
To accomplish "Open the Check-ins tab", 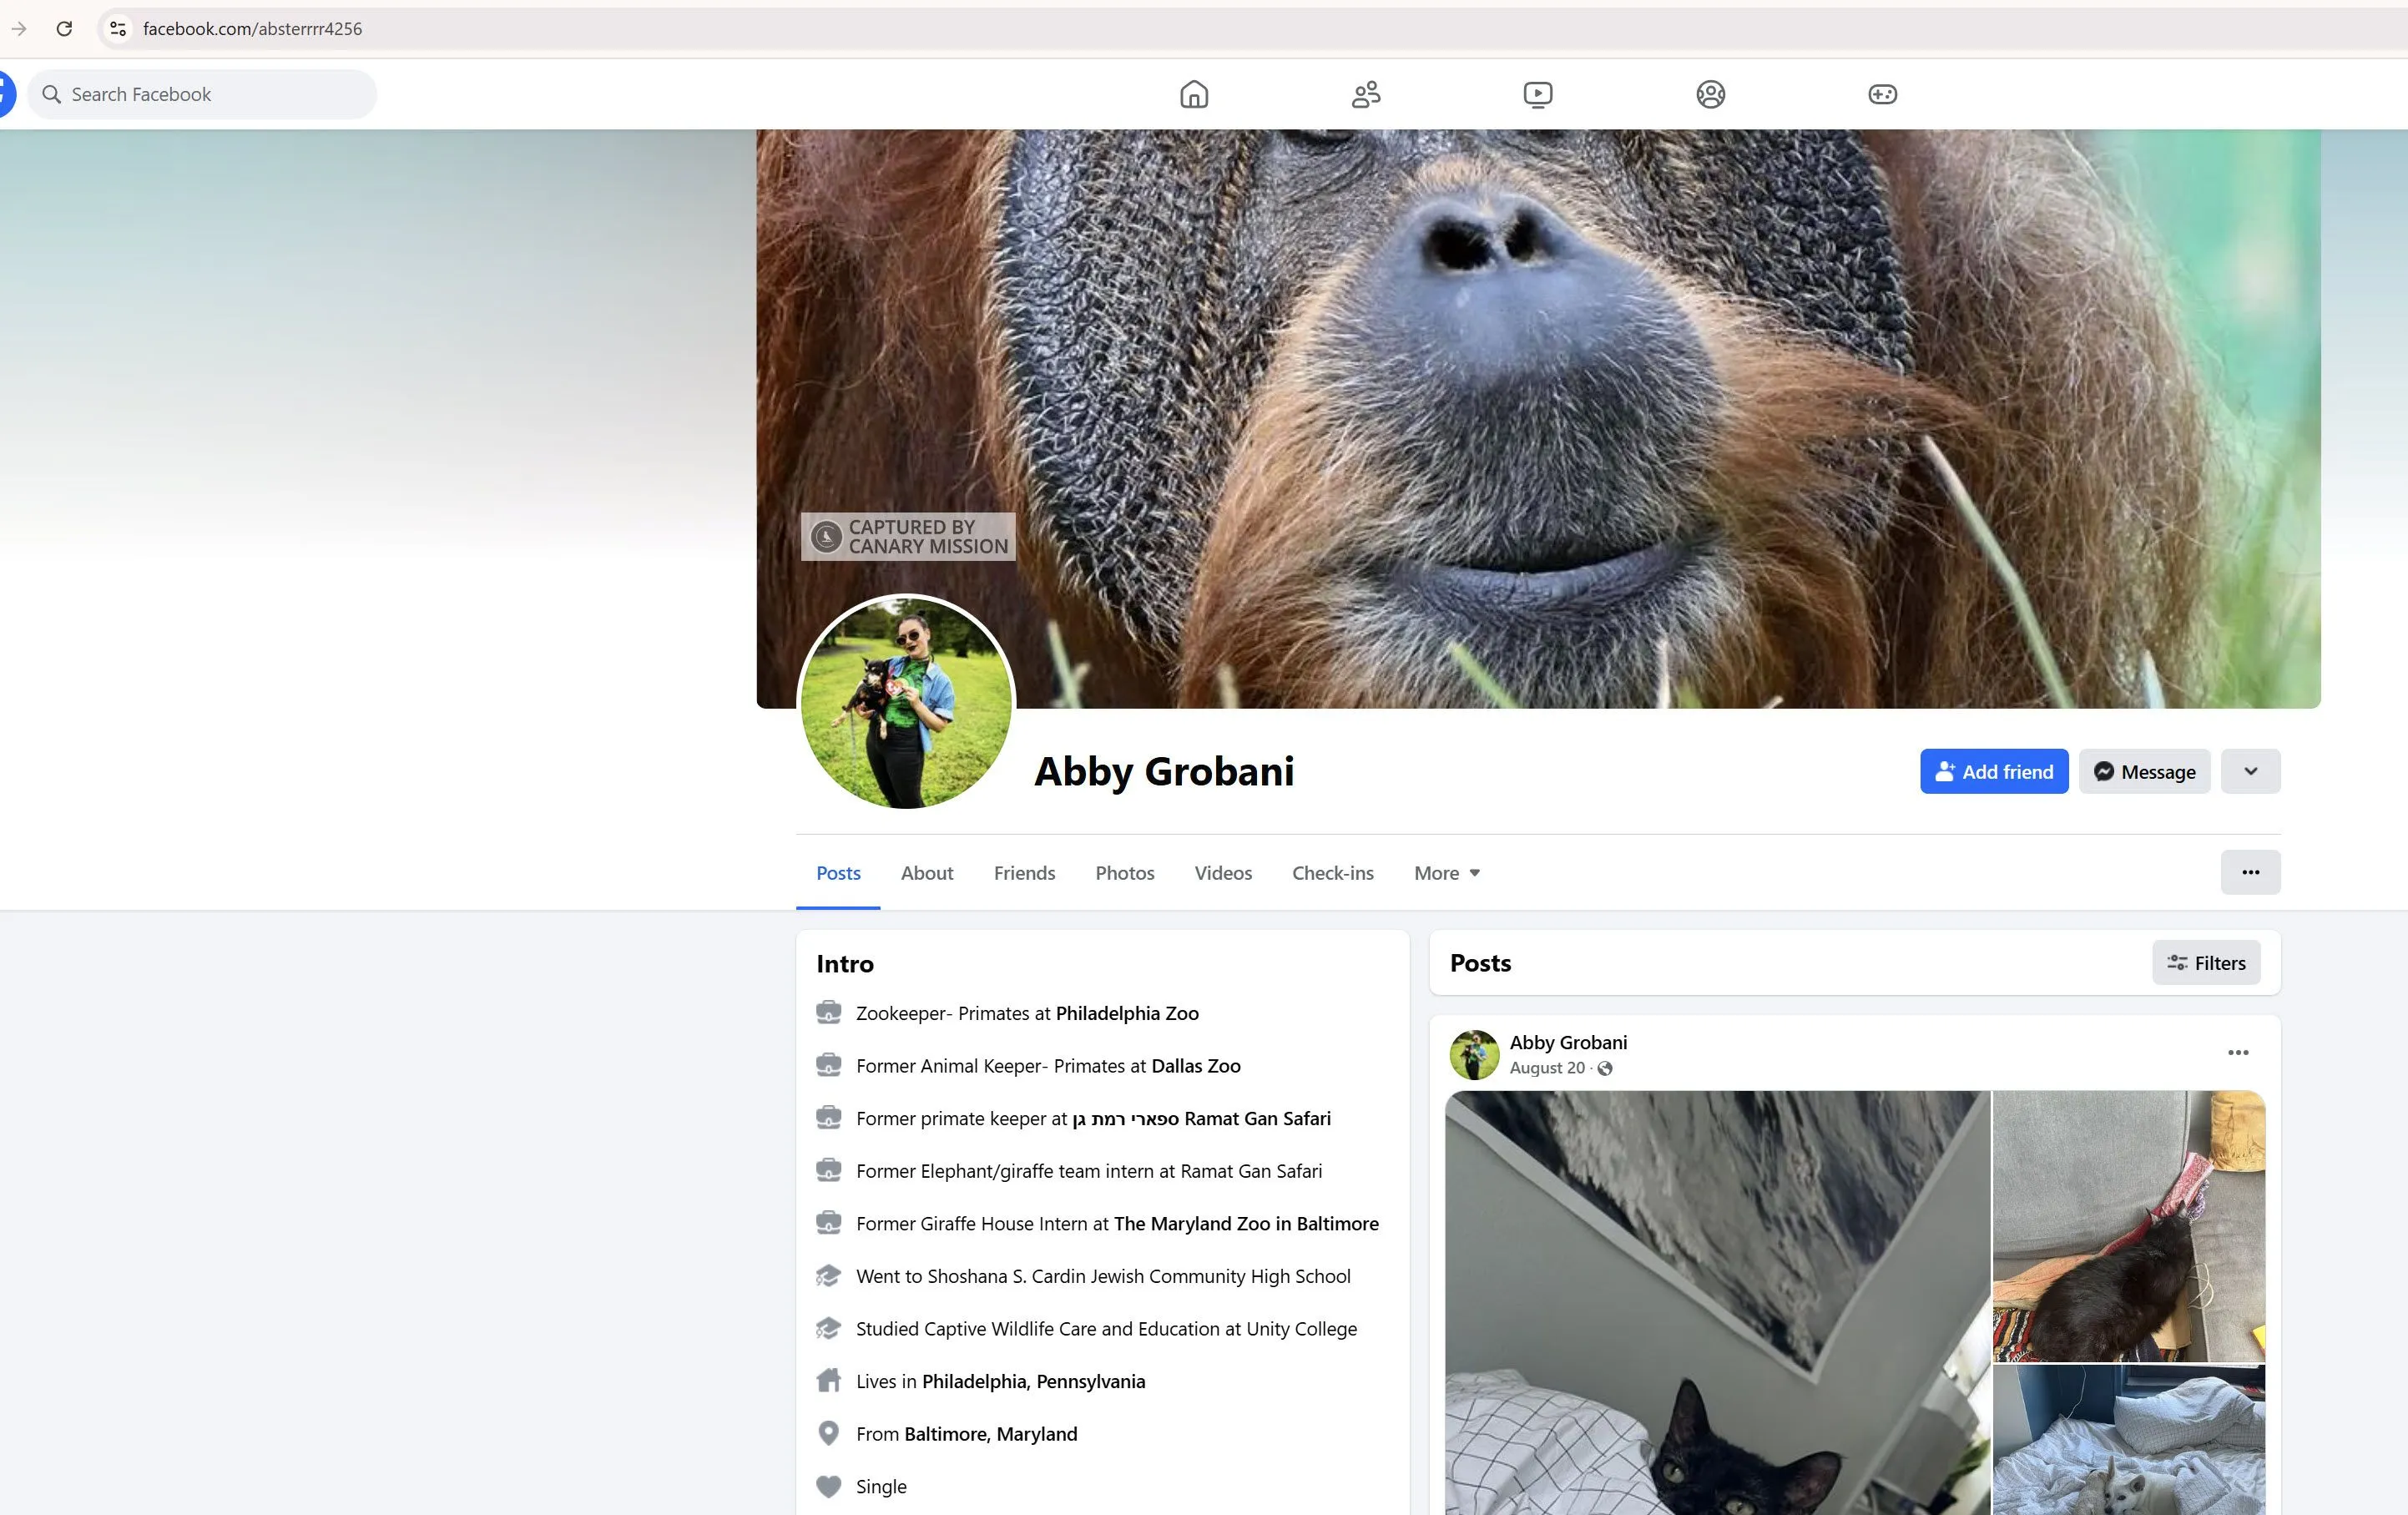I will (1333, 873).
